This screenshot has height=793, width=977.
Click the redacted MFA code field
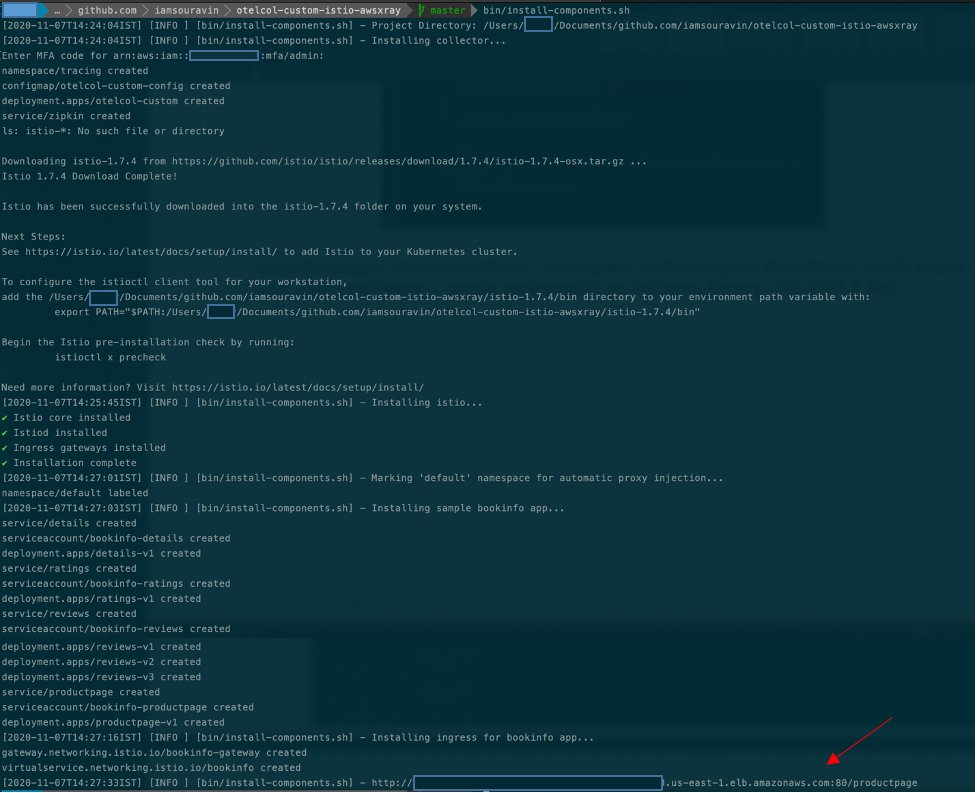pyautogui.click(x=222, y=55)
